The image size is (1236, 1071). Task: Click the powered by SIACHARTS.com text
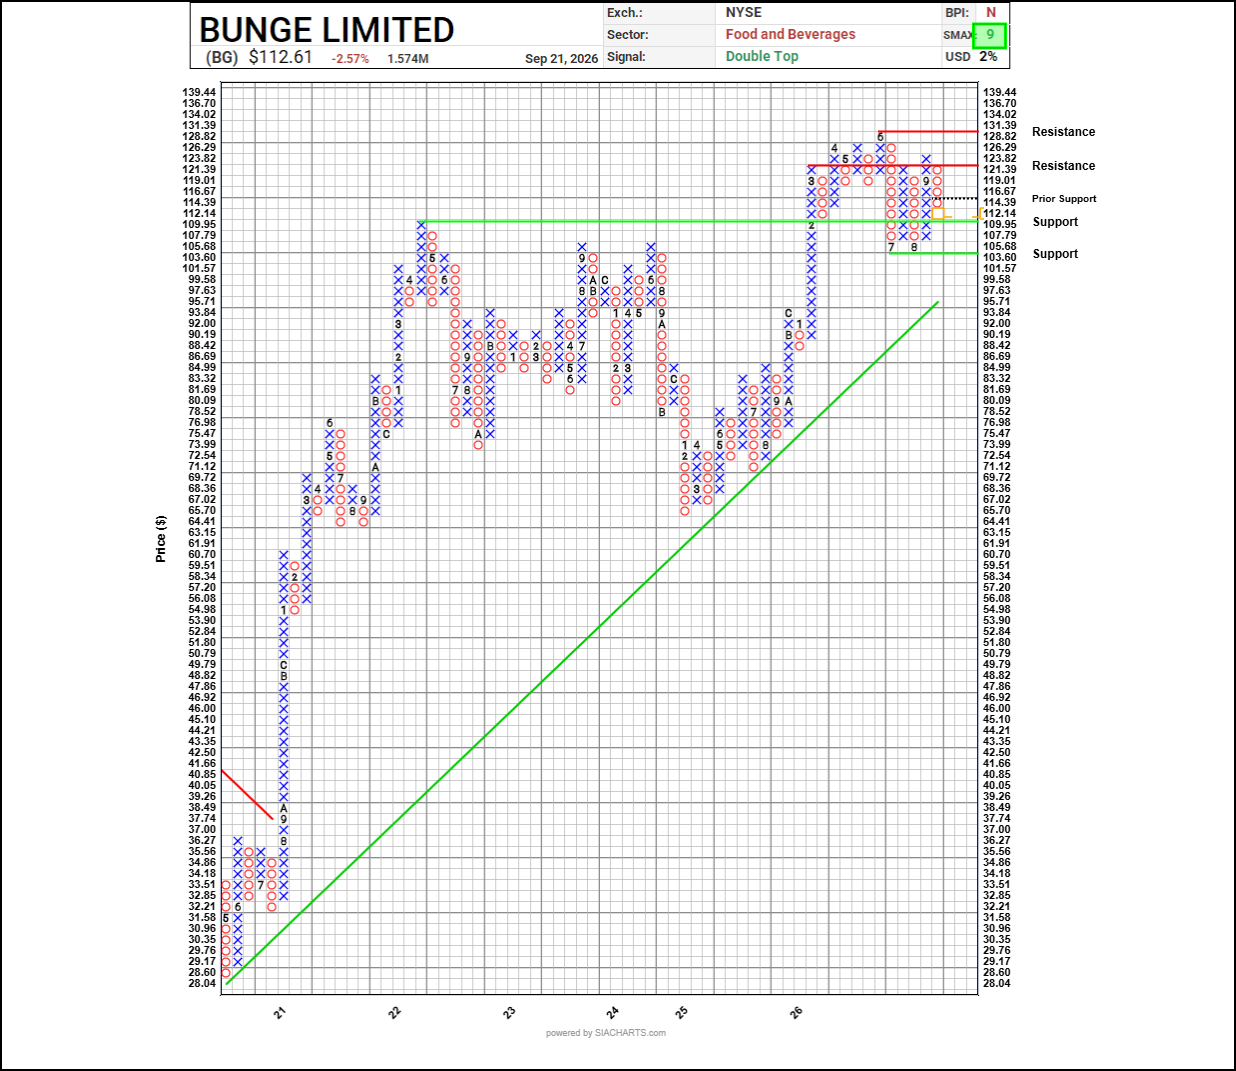coord(606,1033)
